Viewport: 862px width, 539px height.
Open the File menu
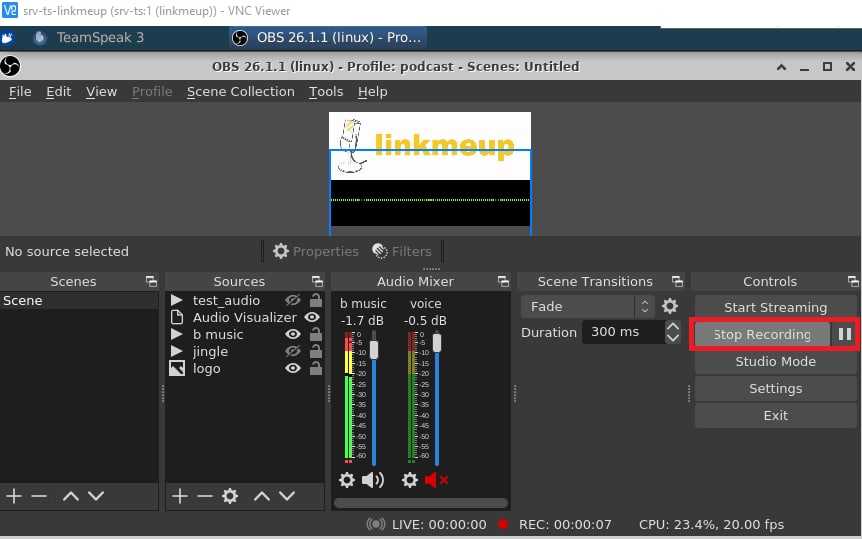coord(20,91)
